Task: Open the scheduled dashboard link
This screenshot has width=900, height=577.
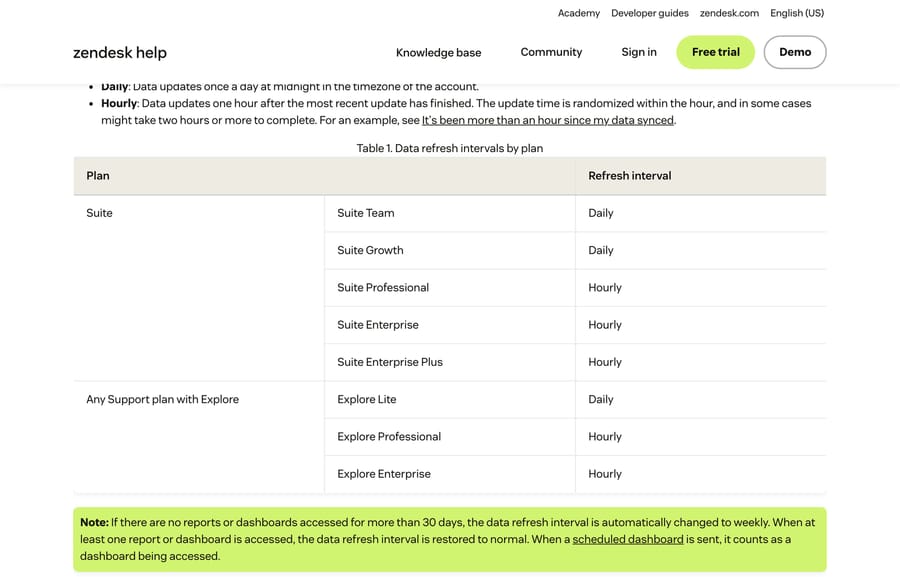Action: click(628, 539)
